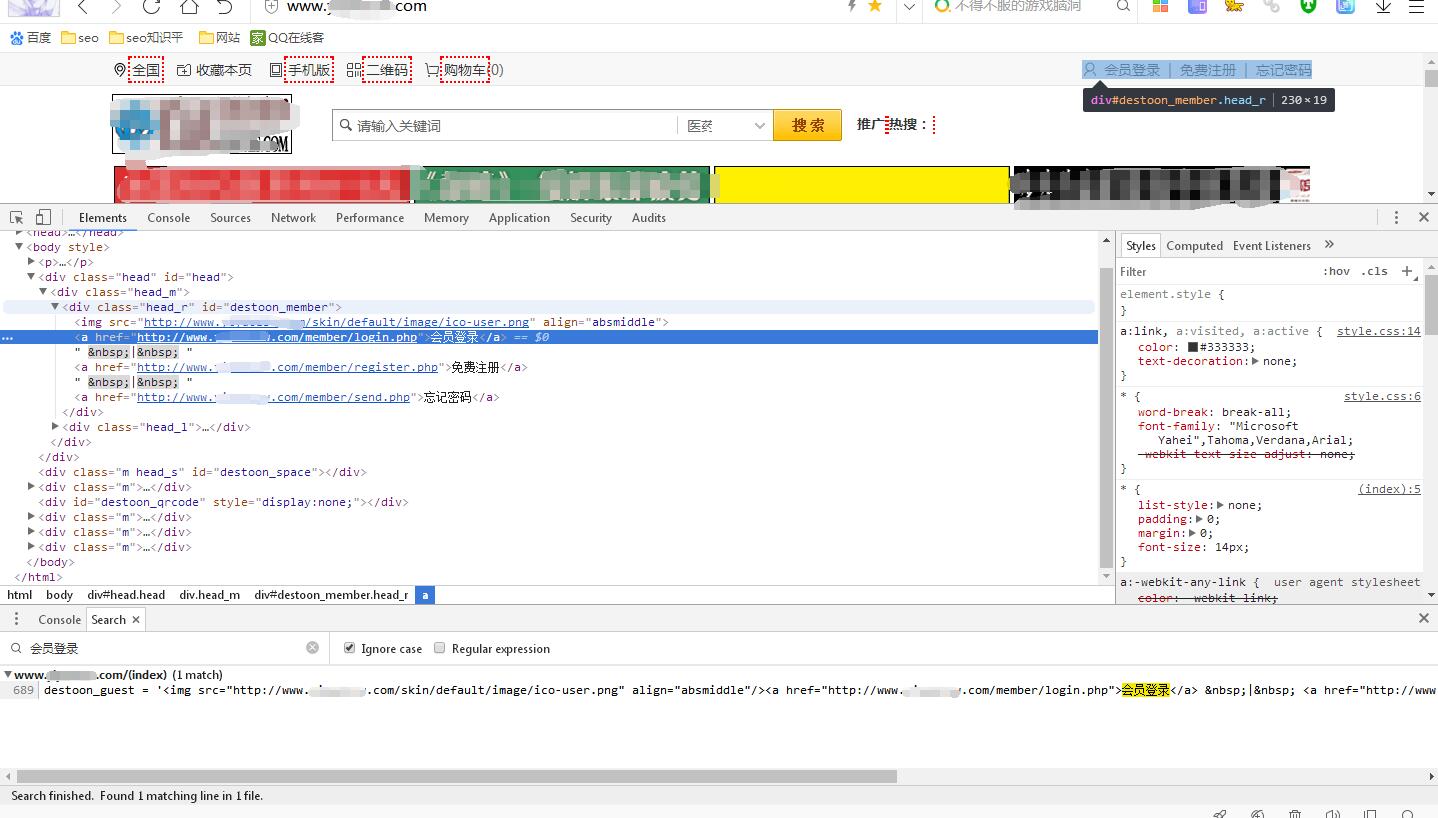Click the new style rule plus icon

(x=1407, y=271)
